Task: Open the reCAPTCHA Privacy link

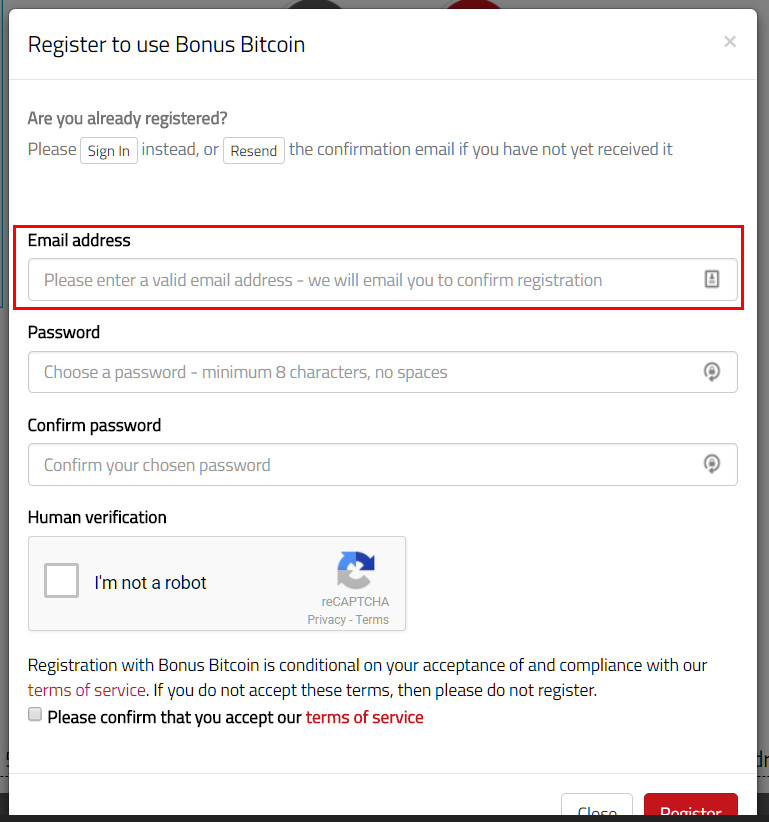Action: (x=326, y=620)
